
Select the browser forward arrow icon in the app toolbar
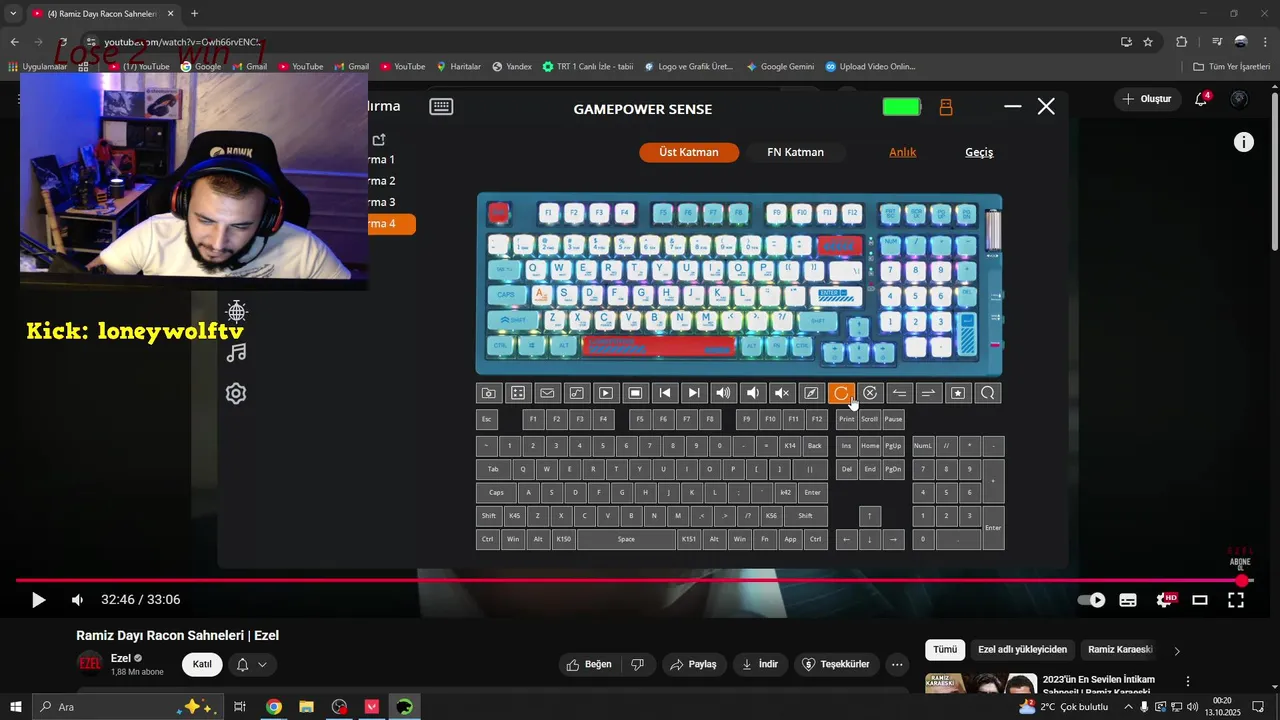929,393
